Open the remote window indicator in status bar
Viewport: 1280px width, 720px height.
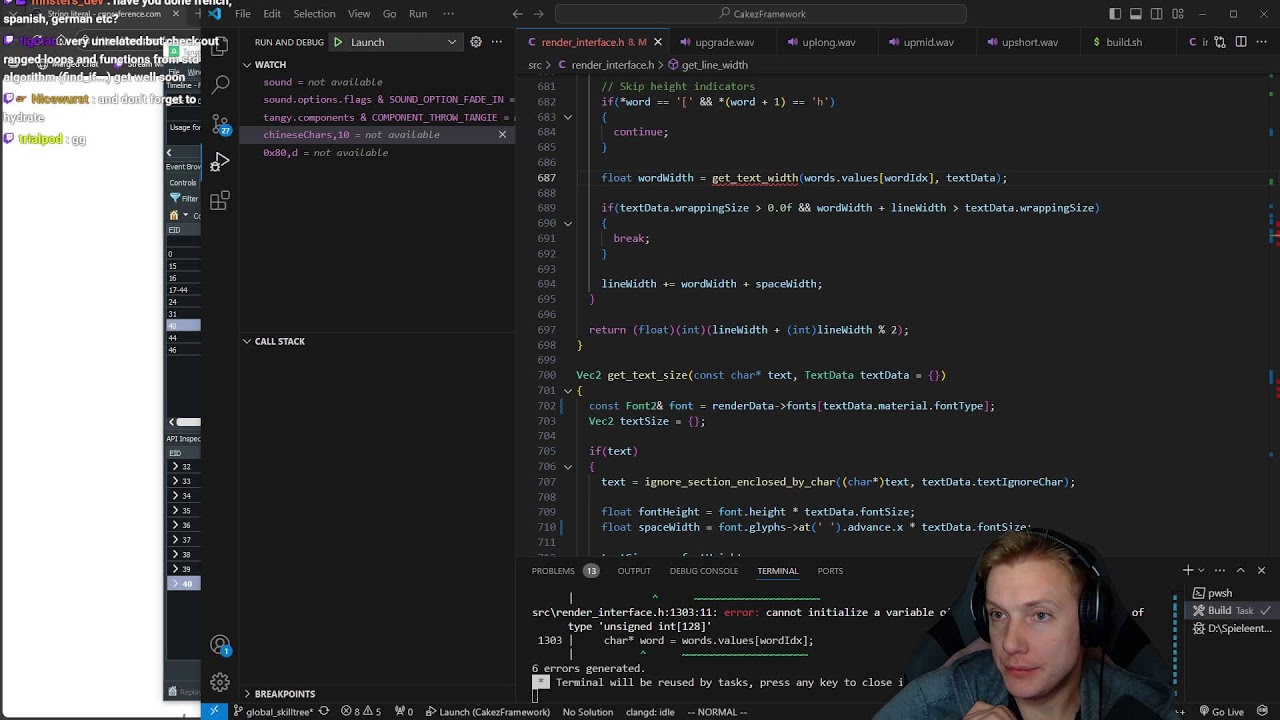[x=214, y=712]
